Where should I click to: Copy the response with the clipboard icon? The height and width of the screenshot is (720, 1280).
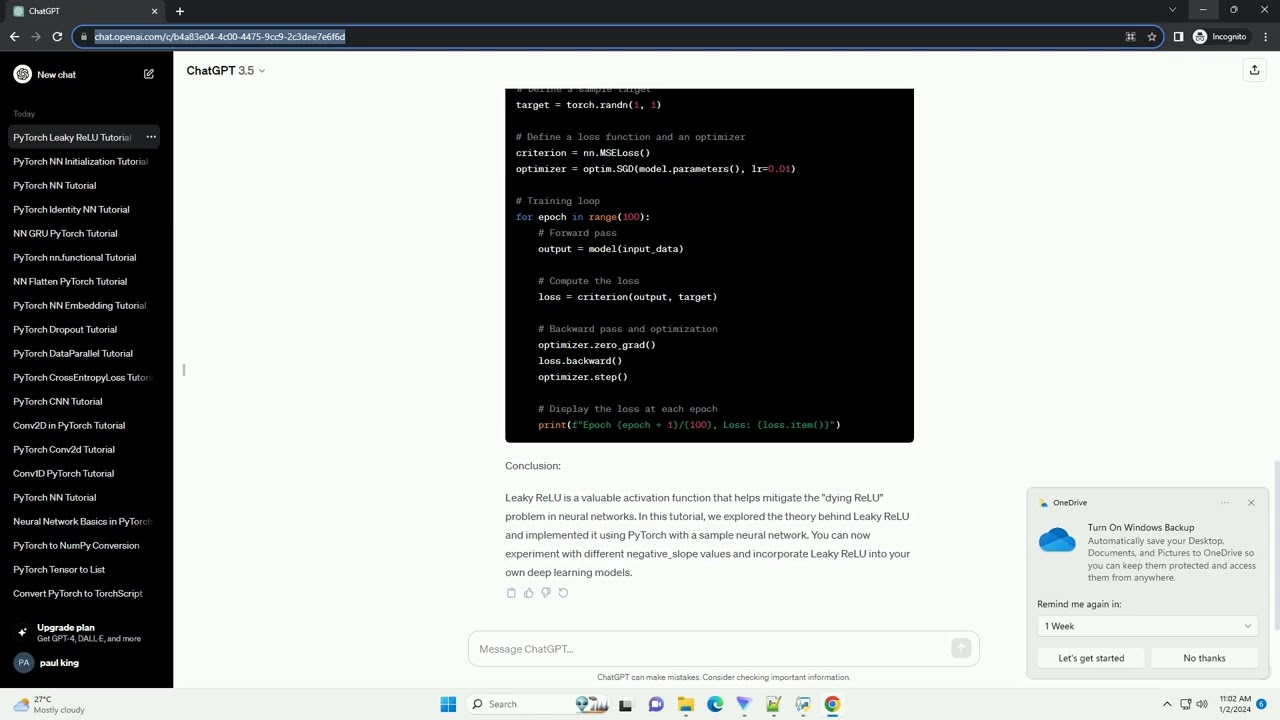(511, 593)
